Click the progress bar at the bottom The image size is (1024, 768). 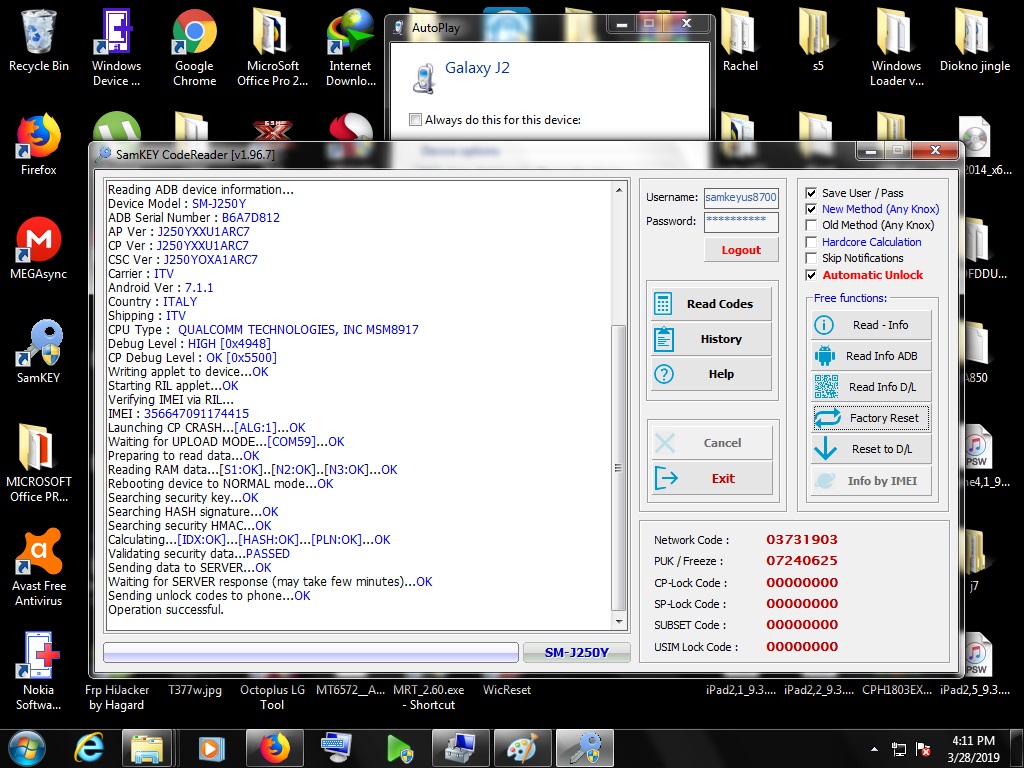(x=311, y=652)
